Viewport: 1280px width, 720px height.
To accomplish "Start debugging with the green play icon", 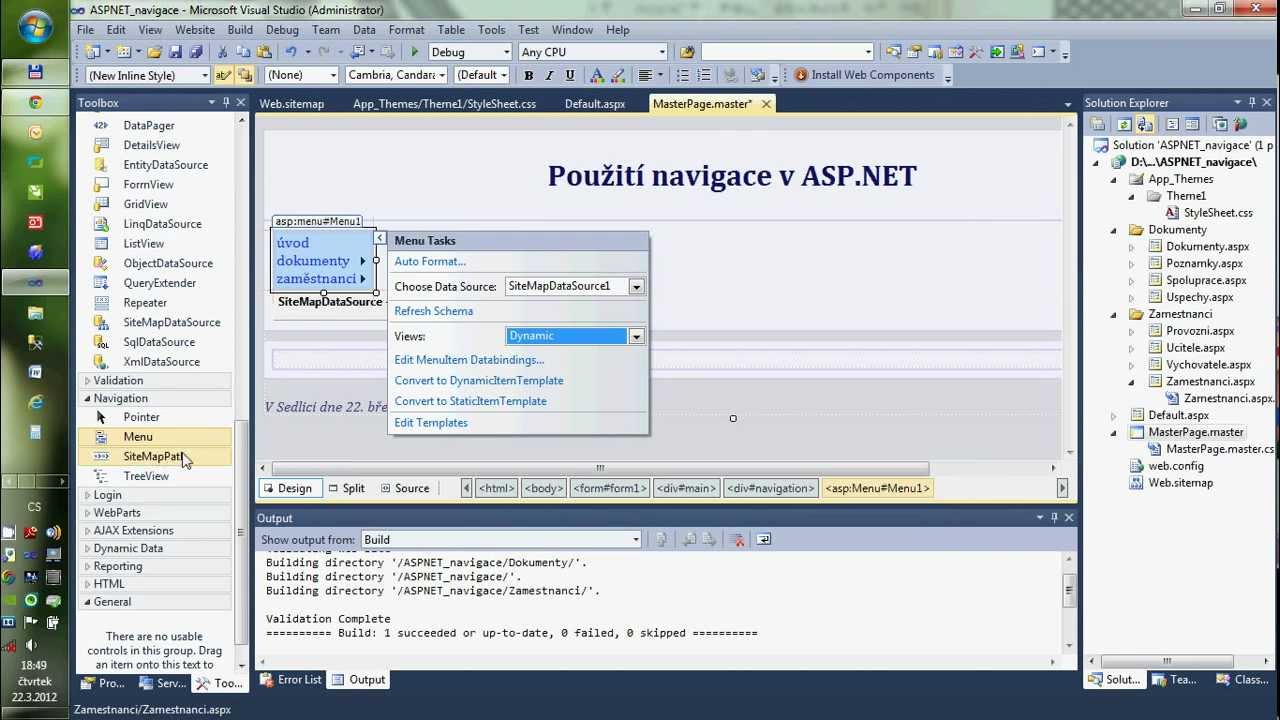I will [x=414, y=52].
